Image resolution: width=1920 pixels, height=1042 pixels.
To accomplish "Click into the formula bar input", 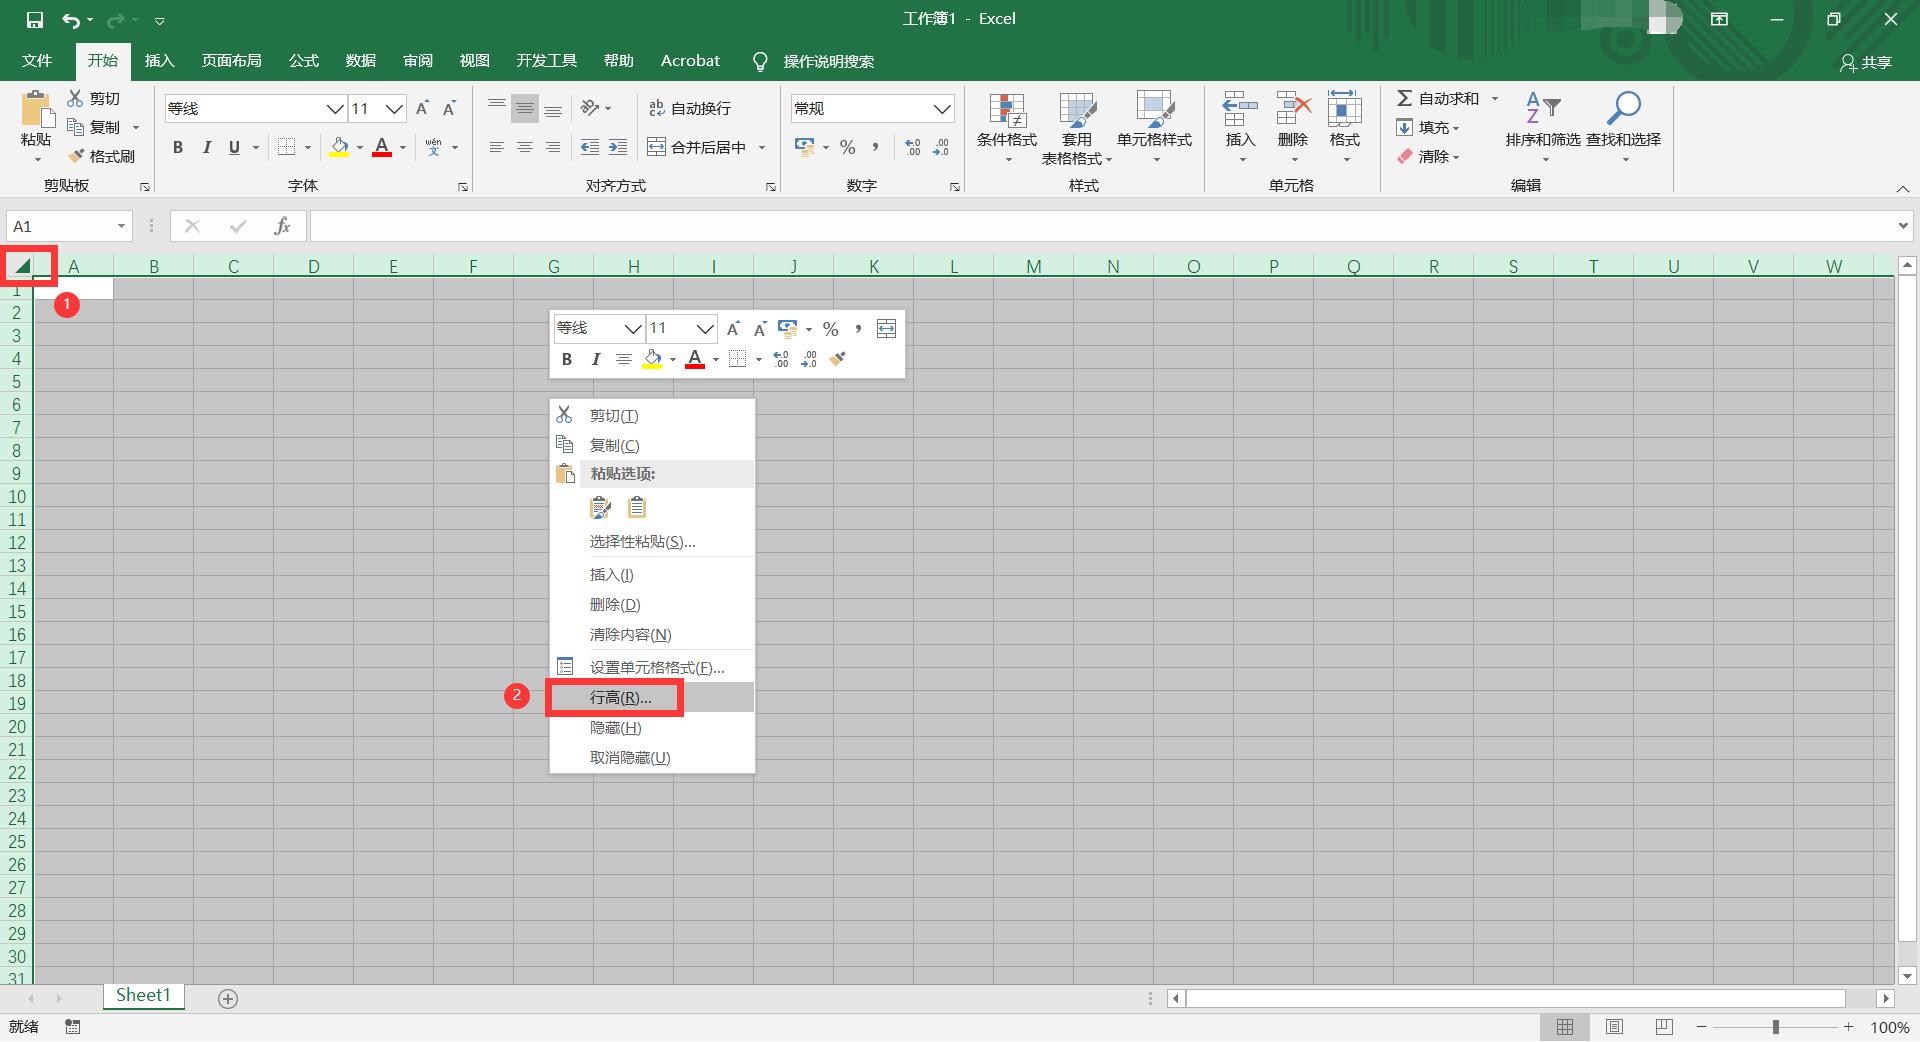I will (1102, 227).
